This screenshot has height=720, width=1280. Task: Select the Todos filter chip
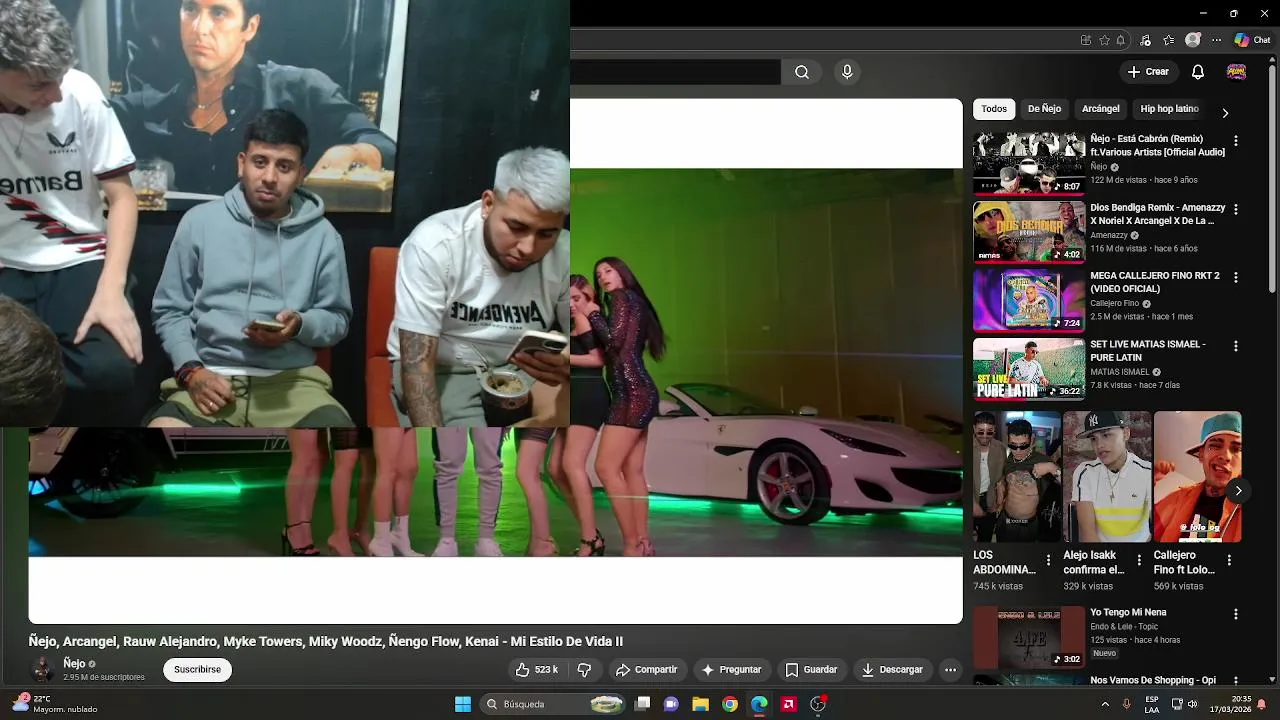994,109
